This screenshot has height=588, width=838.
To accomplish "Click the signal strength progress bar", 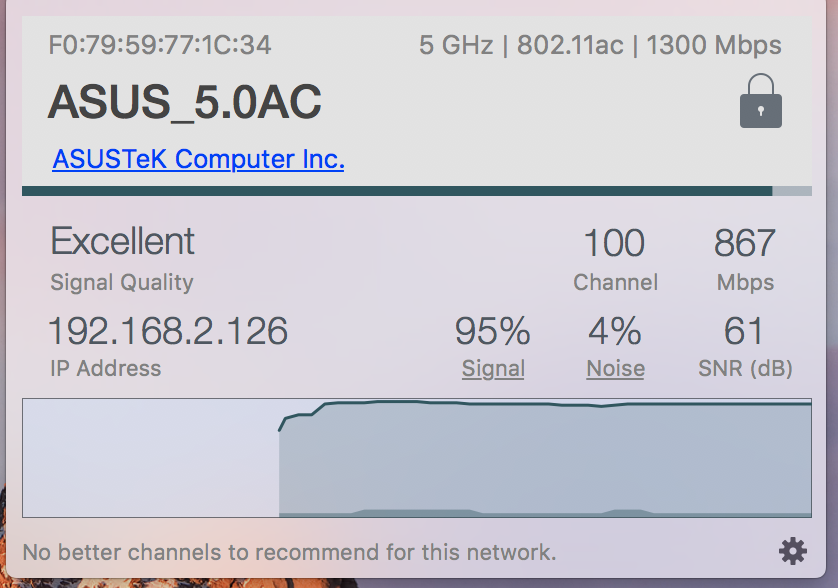I will click(x=417, y=191).
